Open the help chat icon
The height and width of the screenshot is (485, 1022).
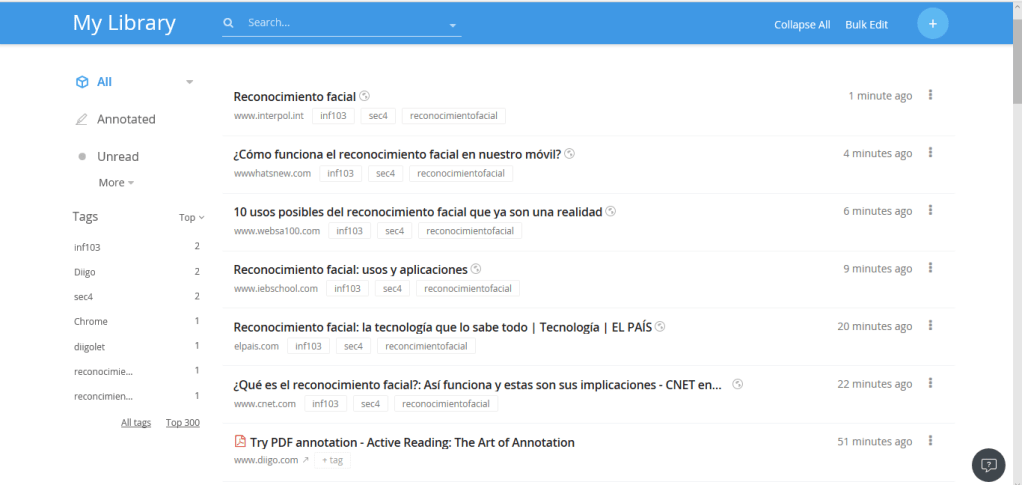(988, 465)
